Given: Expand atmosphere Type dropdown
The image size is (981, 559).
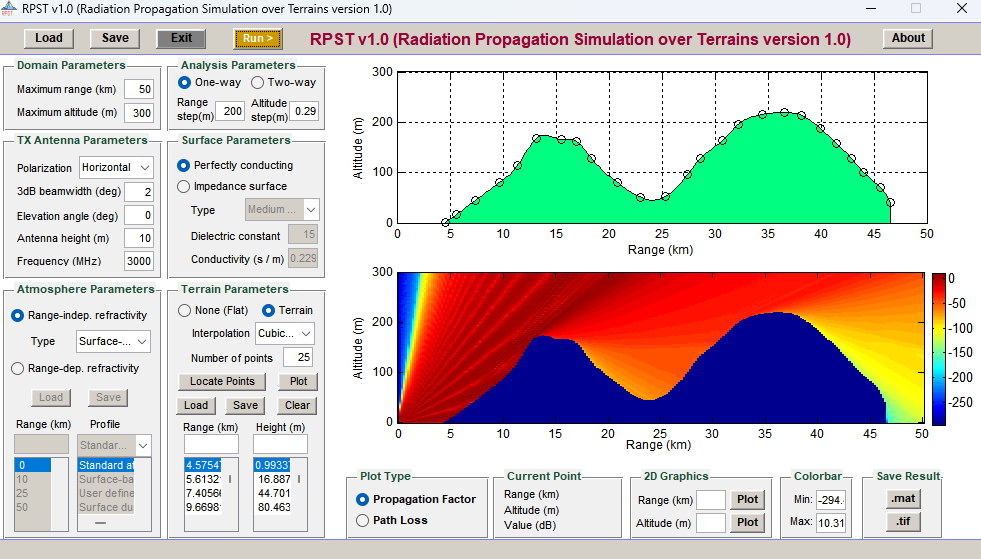Looking at the screenshot, I should tap(113, 341).
